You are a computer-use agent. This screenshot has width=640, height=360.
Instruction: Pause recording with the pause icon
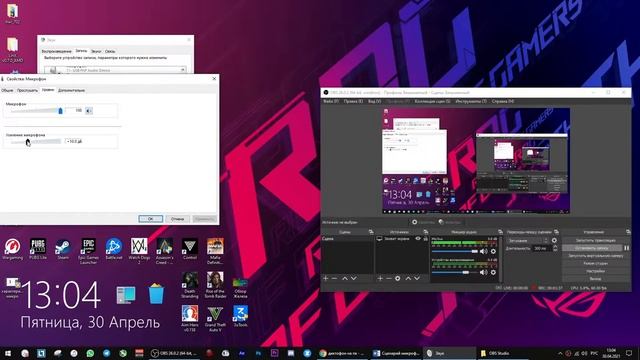(x=627, y=248)
